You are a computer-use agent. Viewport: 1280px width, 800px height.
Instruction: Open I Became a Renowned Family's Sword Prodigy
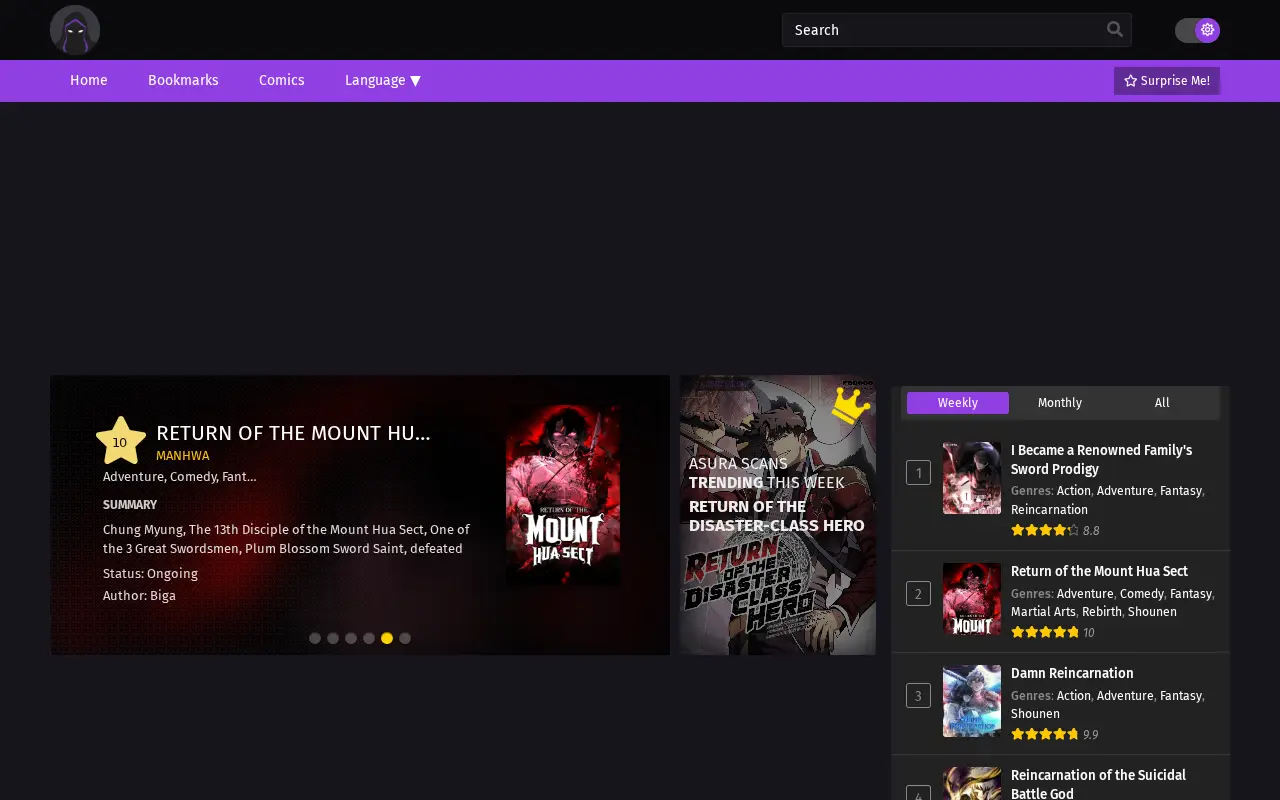coord(1101,460)
